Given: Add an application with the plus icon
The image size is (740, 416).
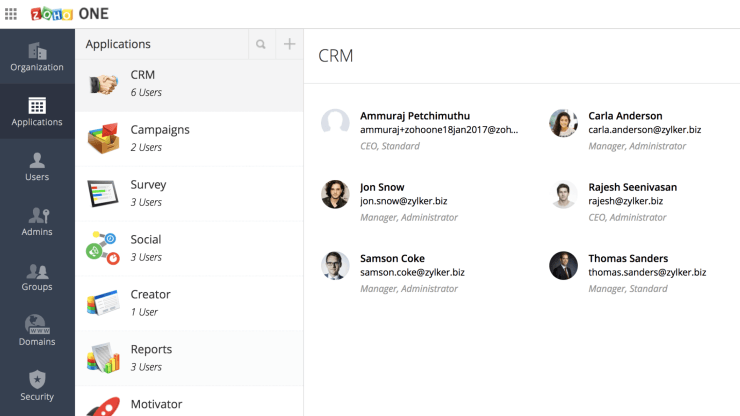Looking at the screenshot, I should 289,44.
